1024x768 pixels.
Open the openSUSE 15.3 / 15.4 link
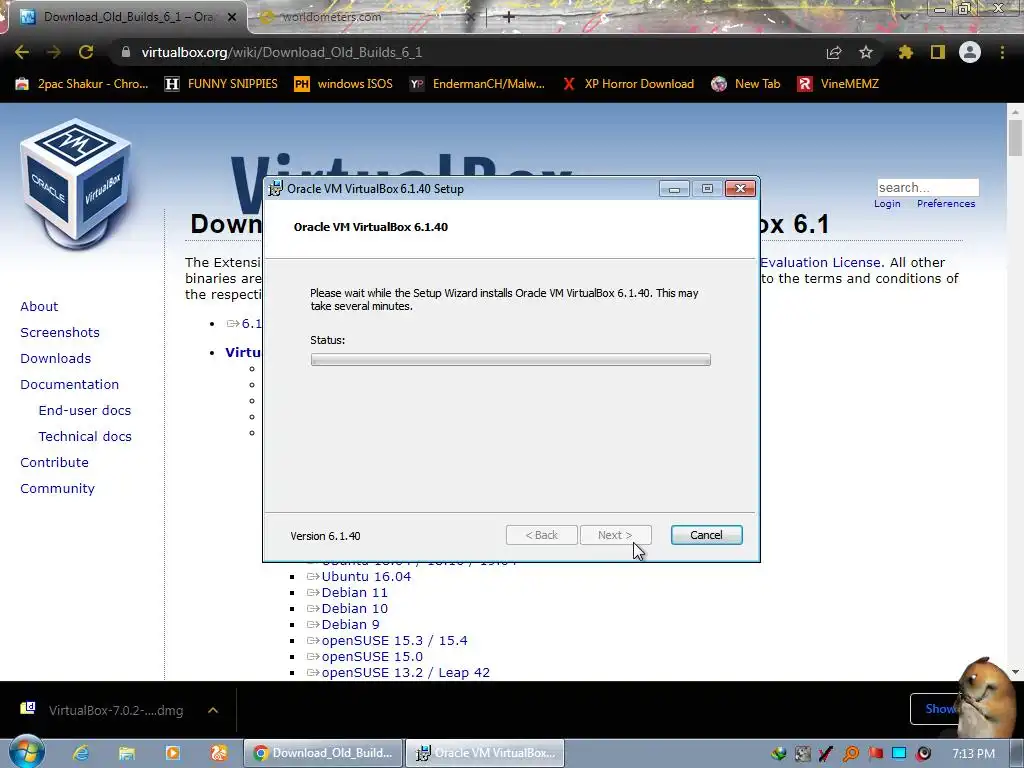394,641
